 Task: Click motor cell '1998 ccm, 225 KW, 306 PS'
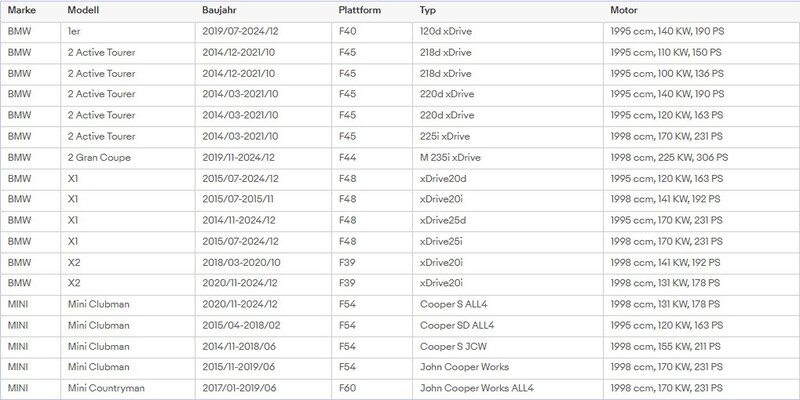tap(669, 158)
